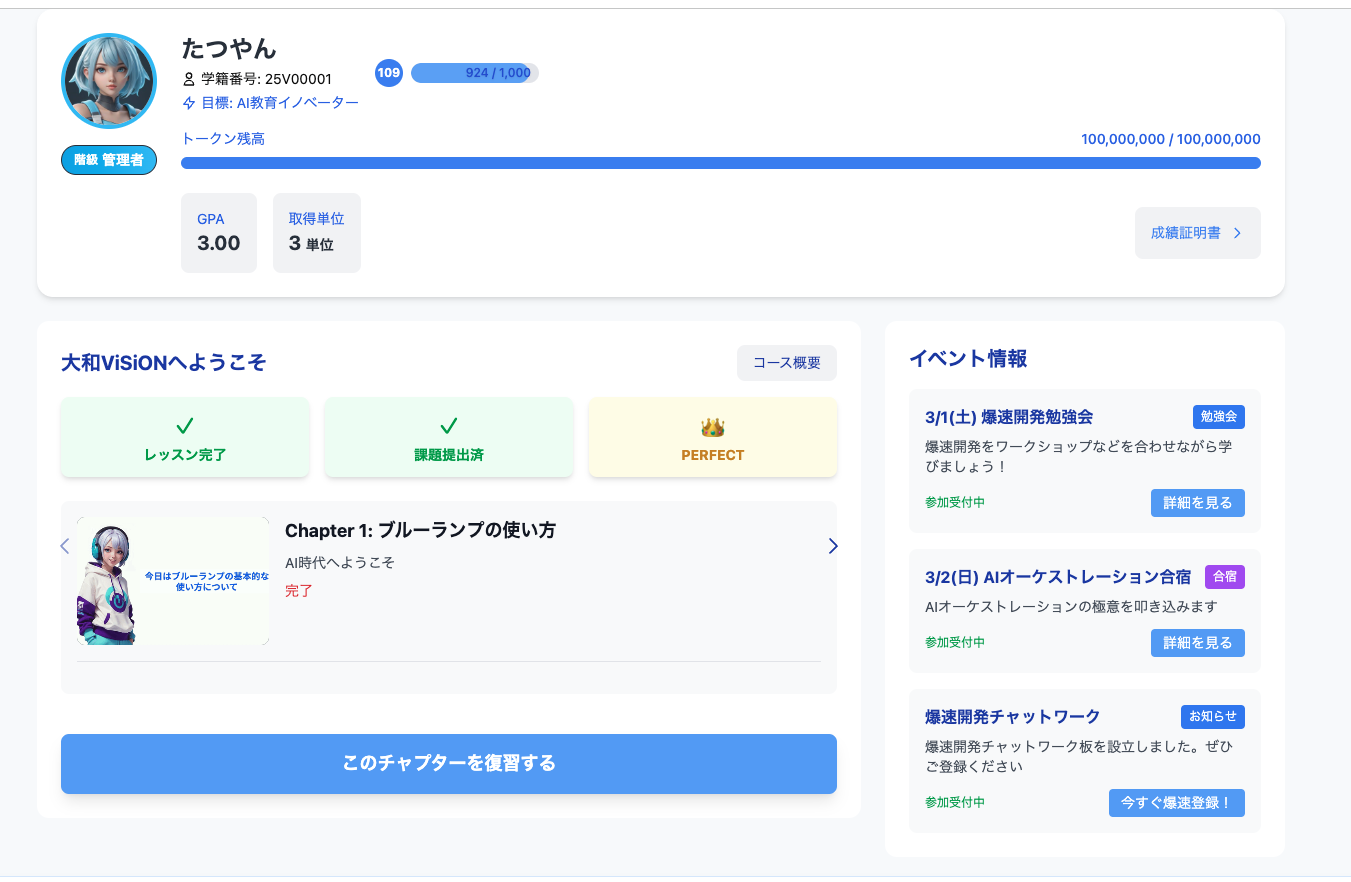Open 成績証明書 with the chevron button
1351x882 pixels.
[1197, 233]
